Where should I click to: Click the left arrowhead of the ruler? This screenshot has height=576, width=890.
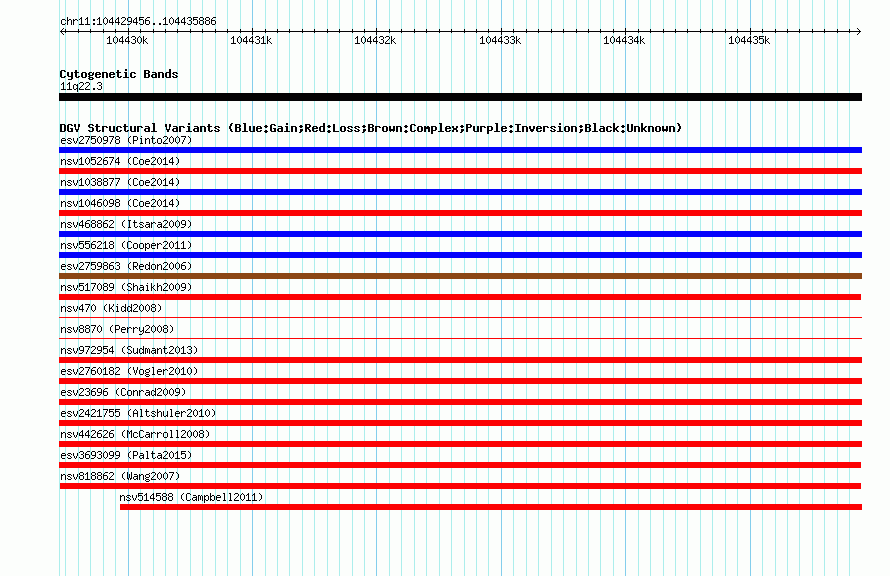click(x=62, y=31)
